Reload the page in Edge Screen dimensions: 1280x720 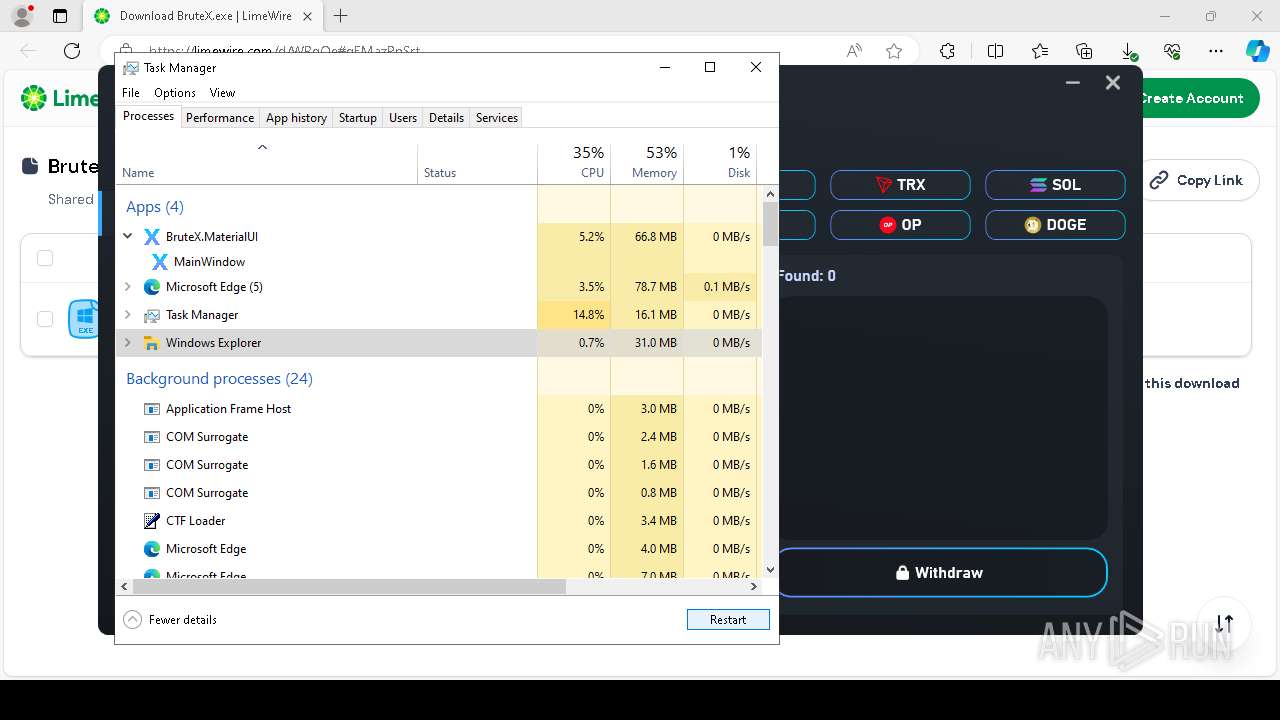click(x=72, y=51)
